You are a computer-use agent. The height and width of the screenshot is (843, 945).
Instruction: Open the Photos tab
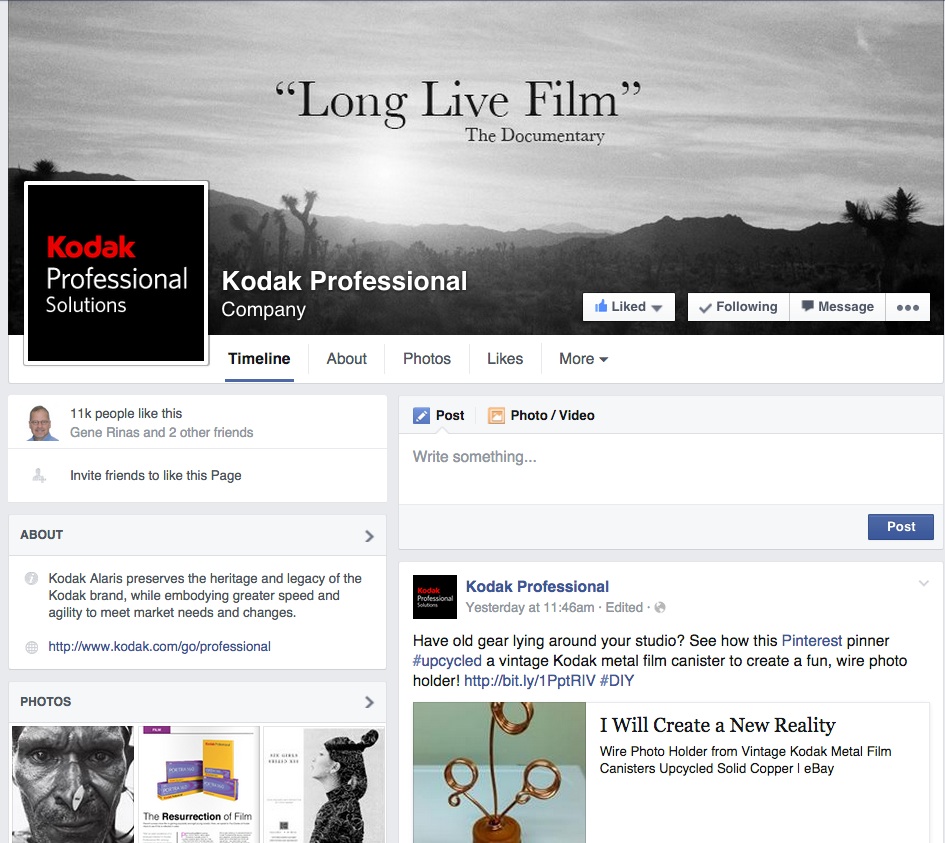[427, 359]
